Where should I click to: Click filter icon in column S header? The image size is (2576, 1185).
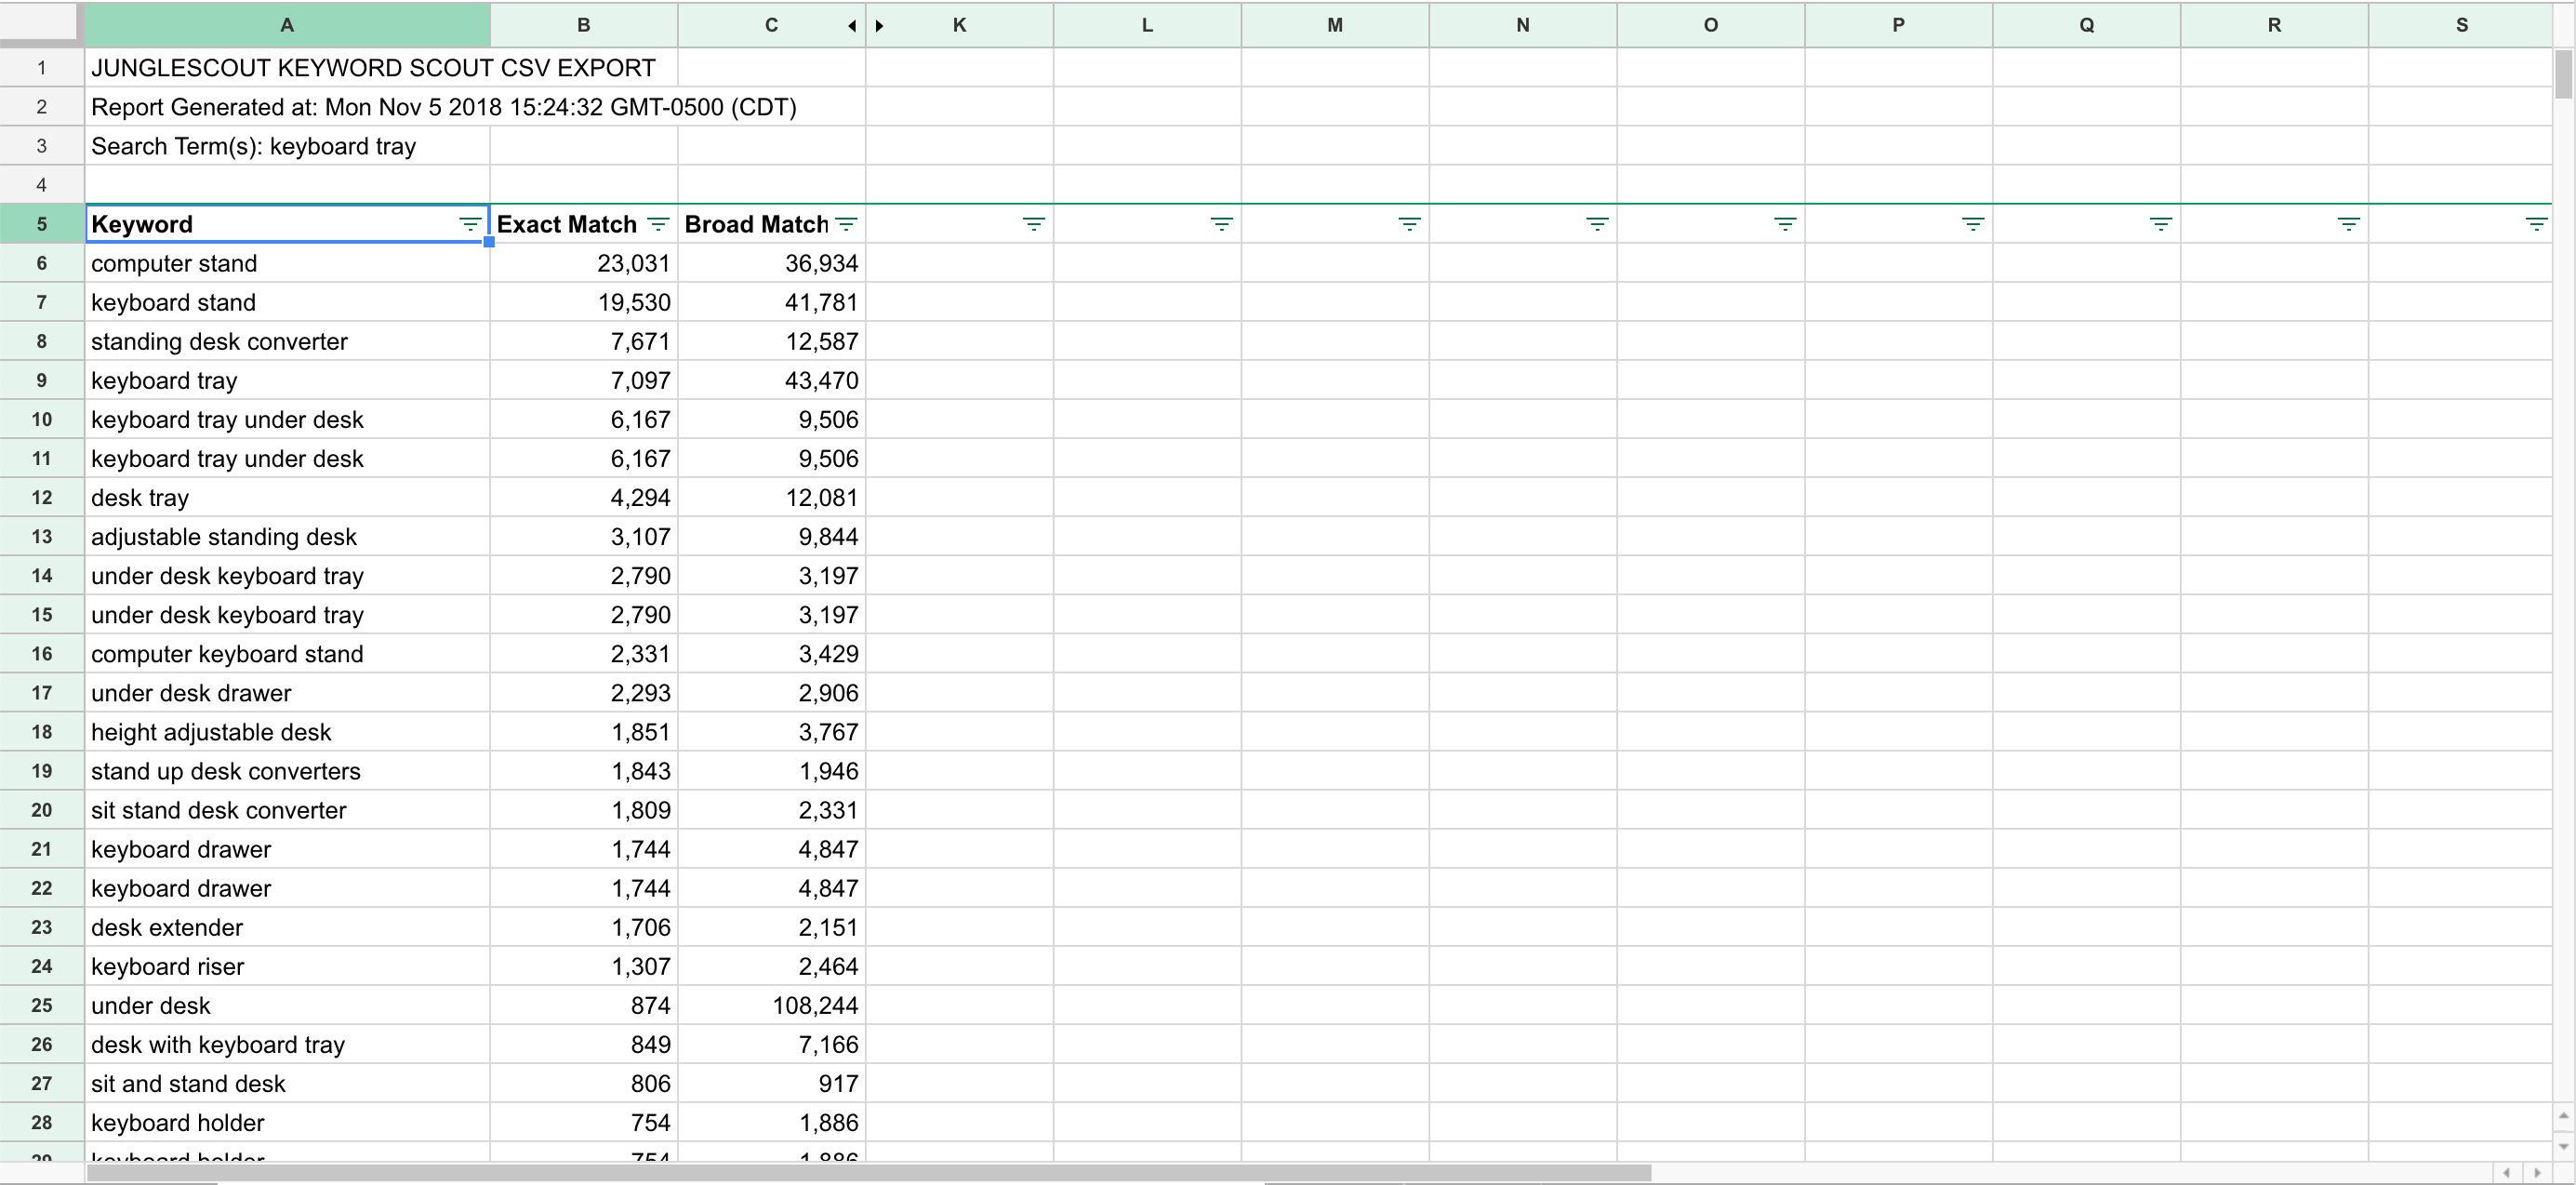[2536, 224]
